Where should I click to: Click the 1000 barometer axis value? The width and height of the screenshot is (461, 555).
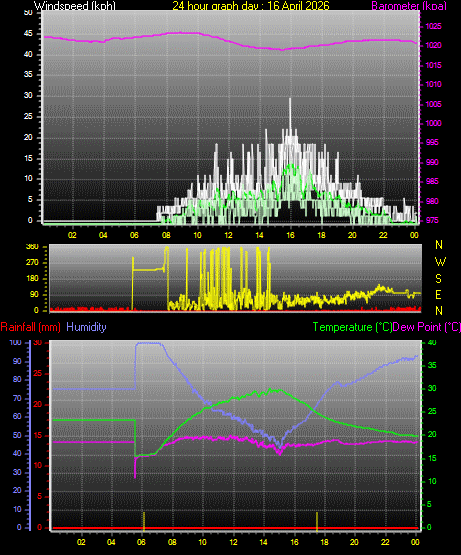433,123
